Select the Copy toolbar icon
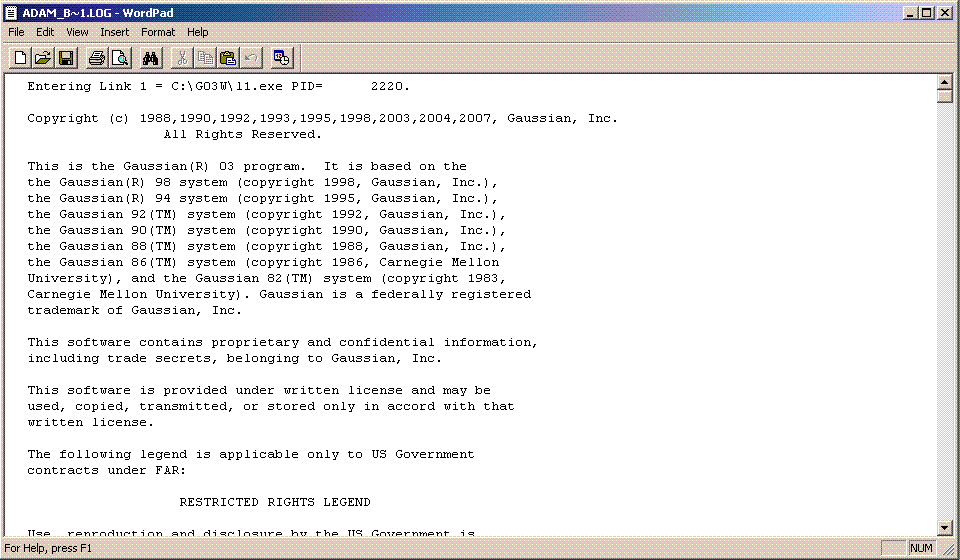Screen dimensions: 960x560 [205, 58]
